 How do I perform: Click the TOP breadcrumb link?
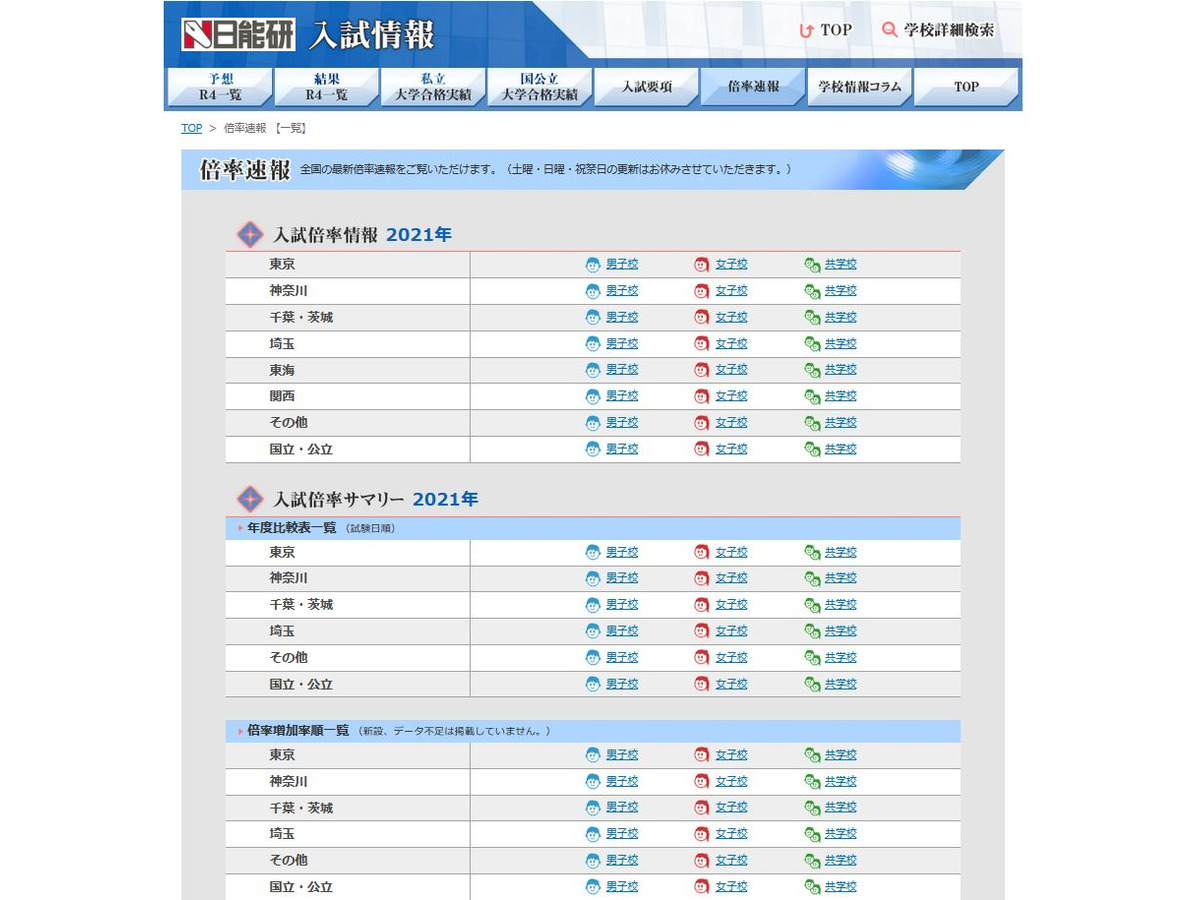[191, 128]
